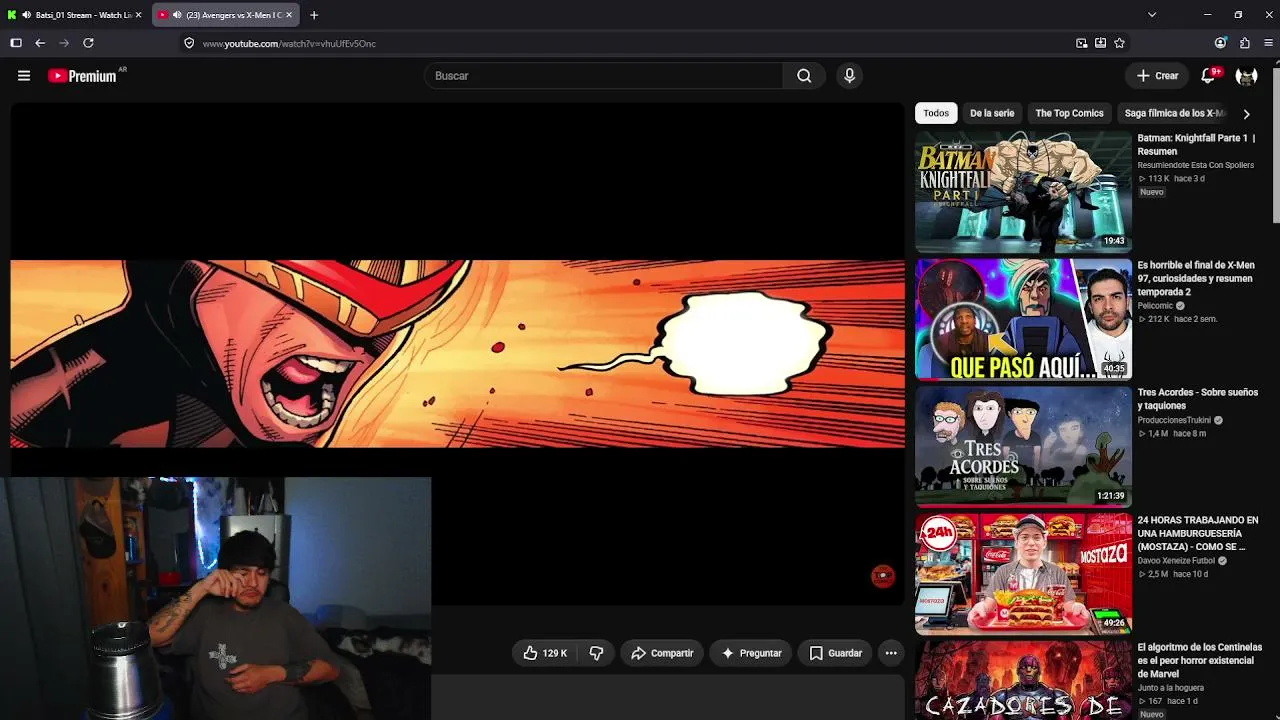1280x720 pixels.
Task: Click the Crear button
Action: pyautogui.click(x=1158, y=76)
